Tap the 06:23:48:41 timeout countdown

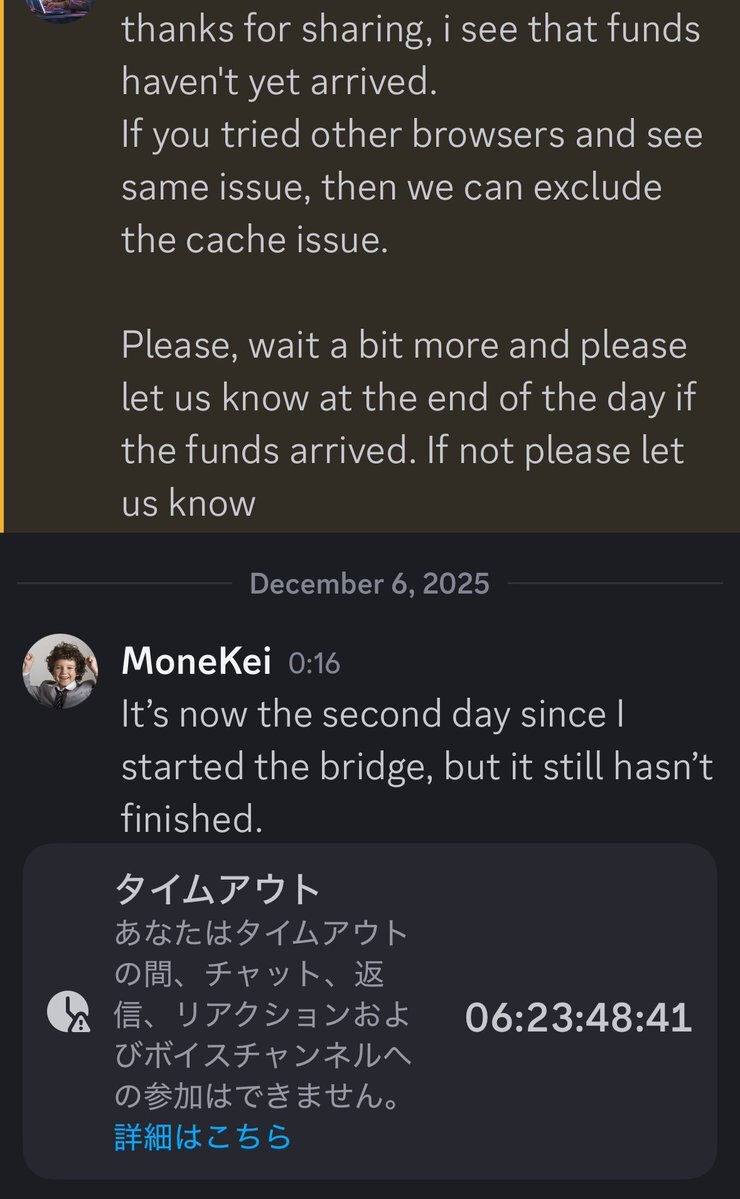[x=578, y=1017]
